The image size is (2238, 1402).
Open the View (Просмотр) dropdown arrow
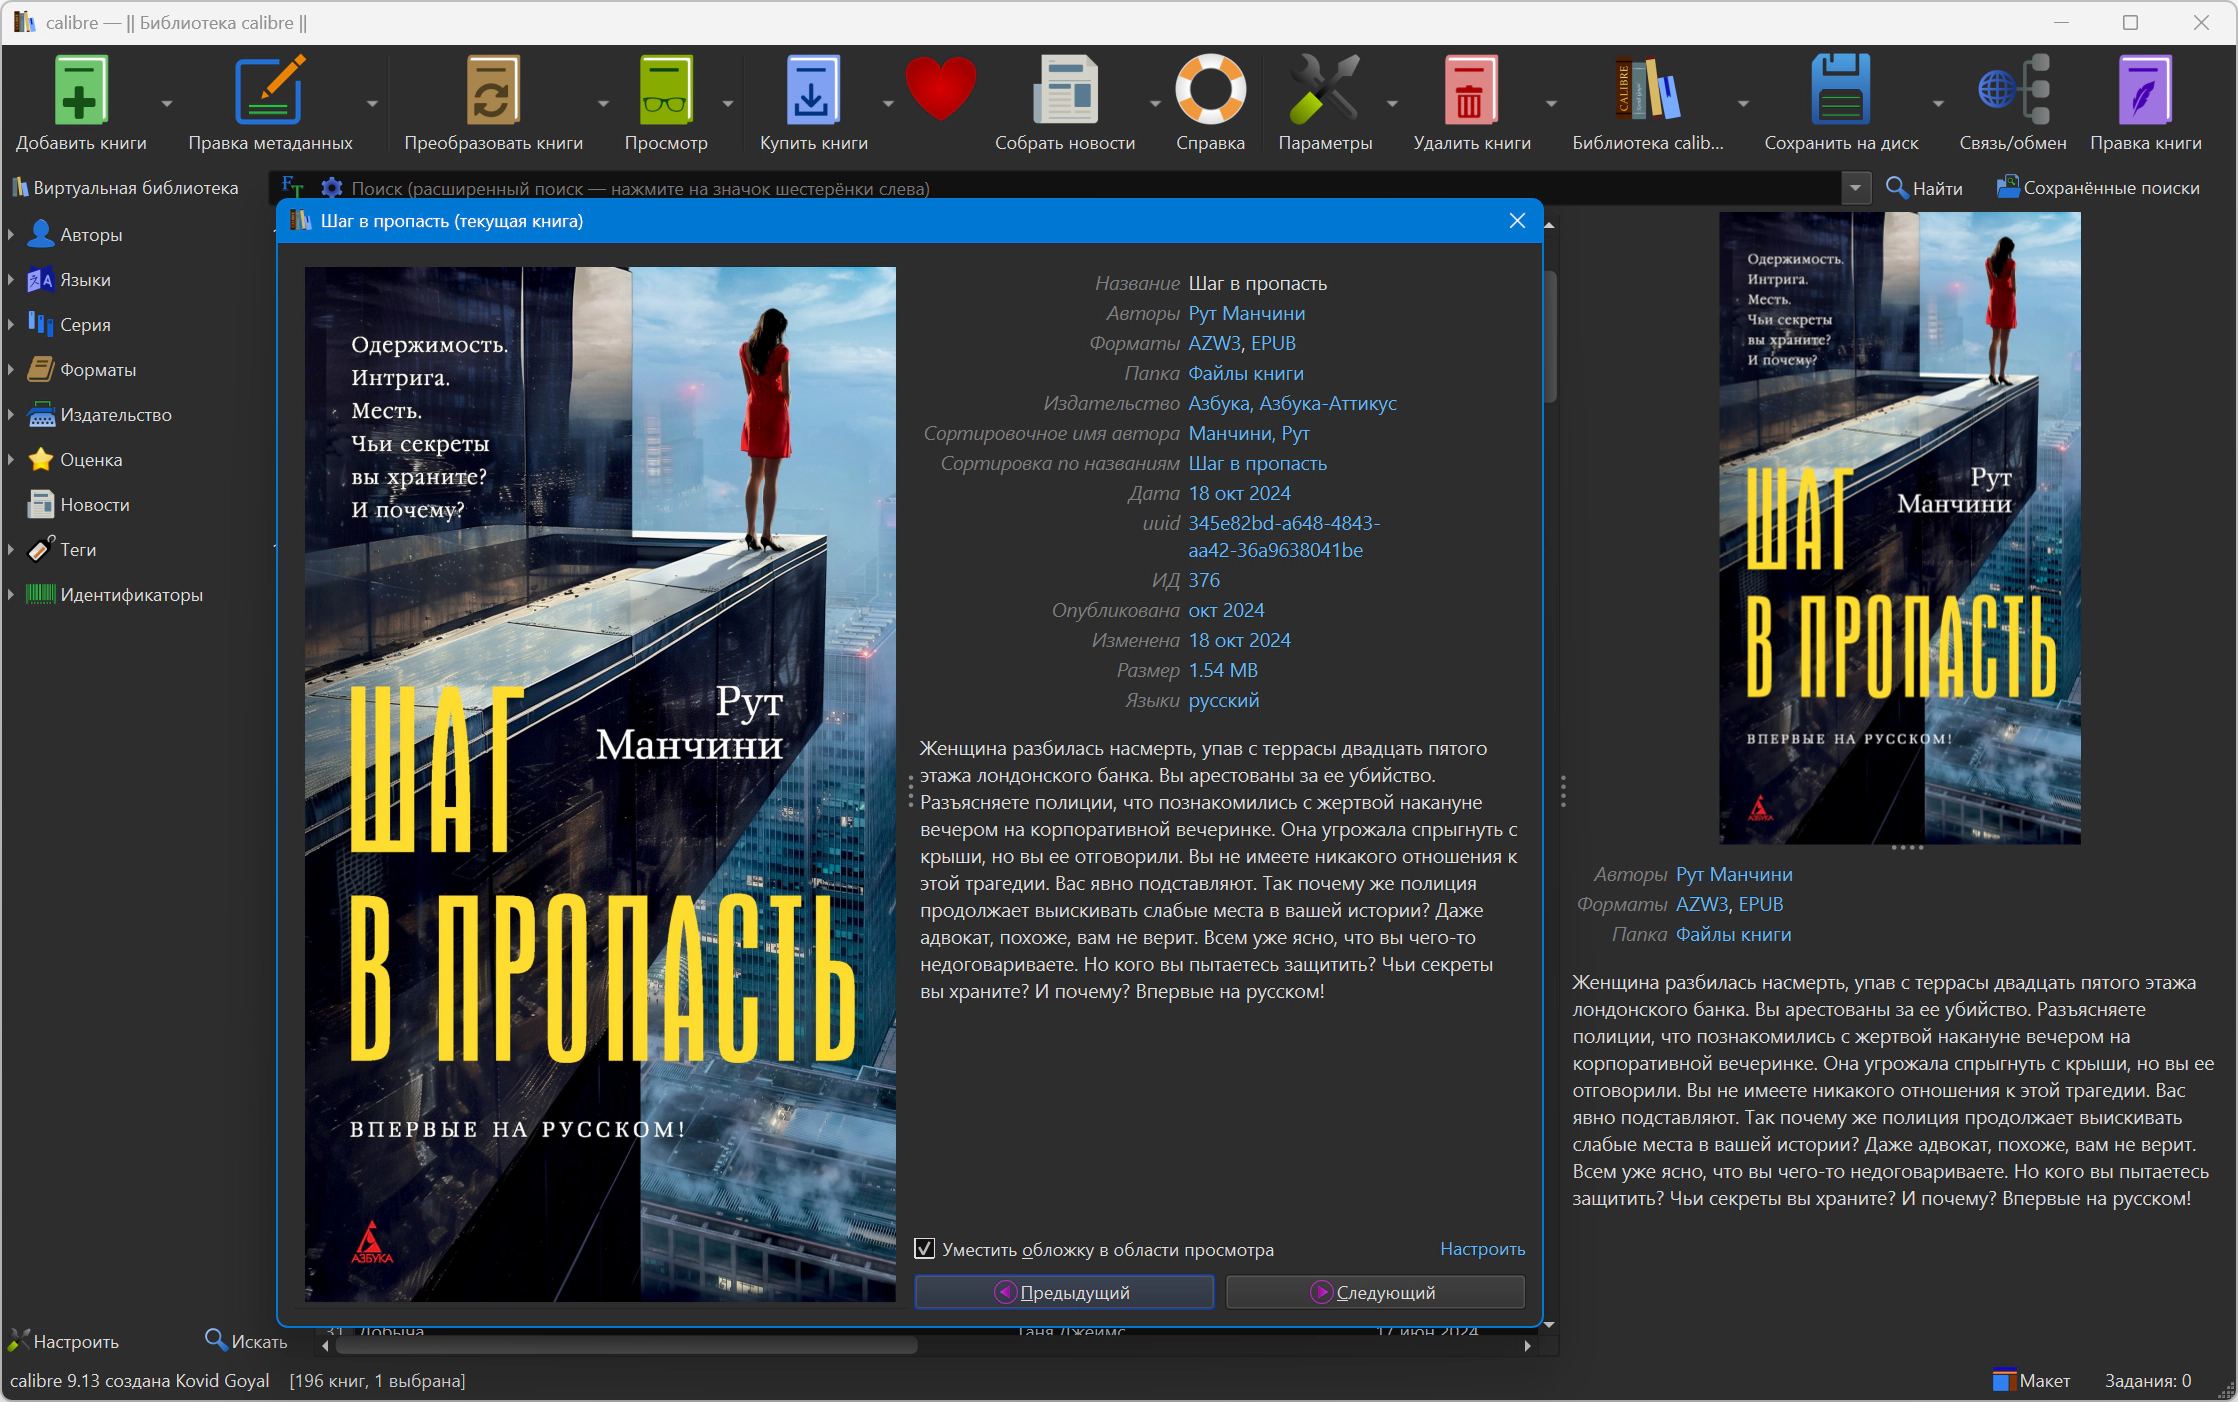point(728,104)
